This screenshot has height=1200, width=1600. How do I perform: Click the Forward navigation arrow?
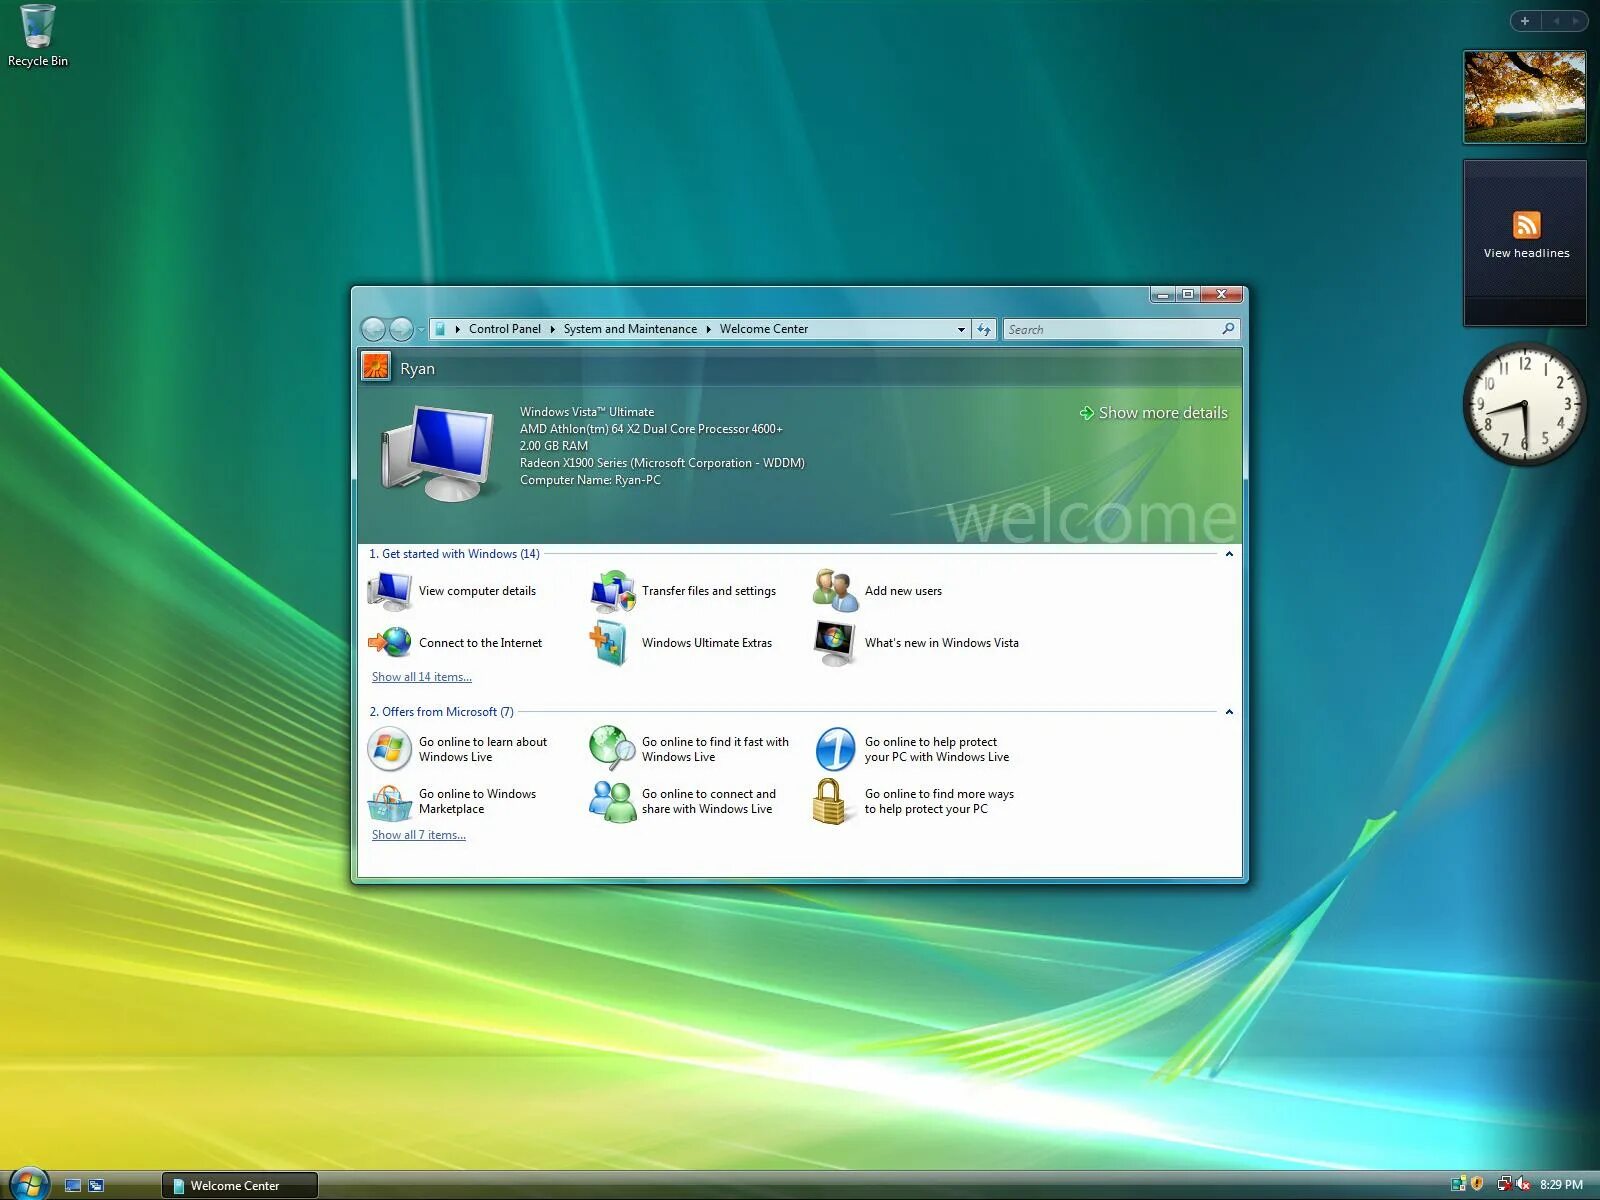click(x=400, y=328)
